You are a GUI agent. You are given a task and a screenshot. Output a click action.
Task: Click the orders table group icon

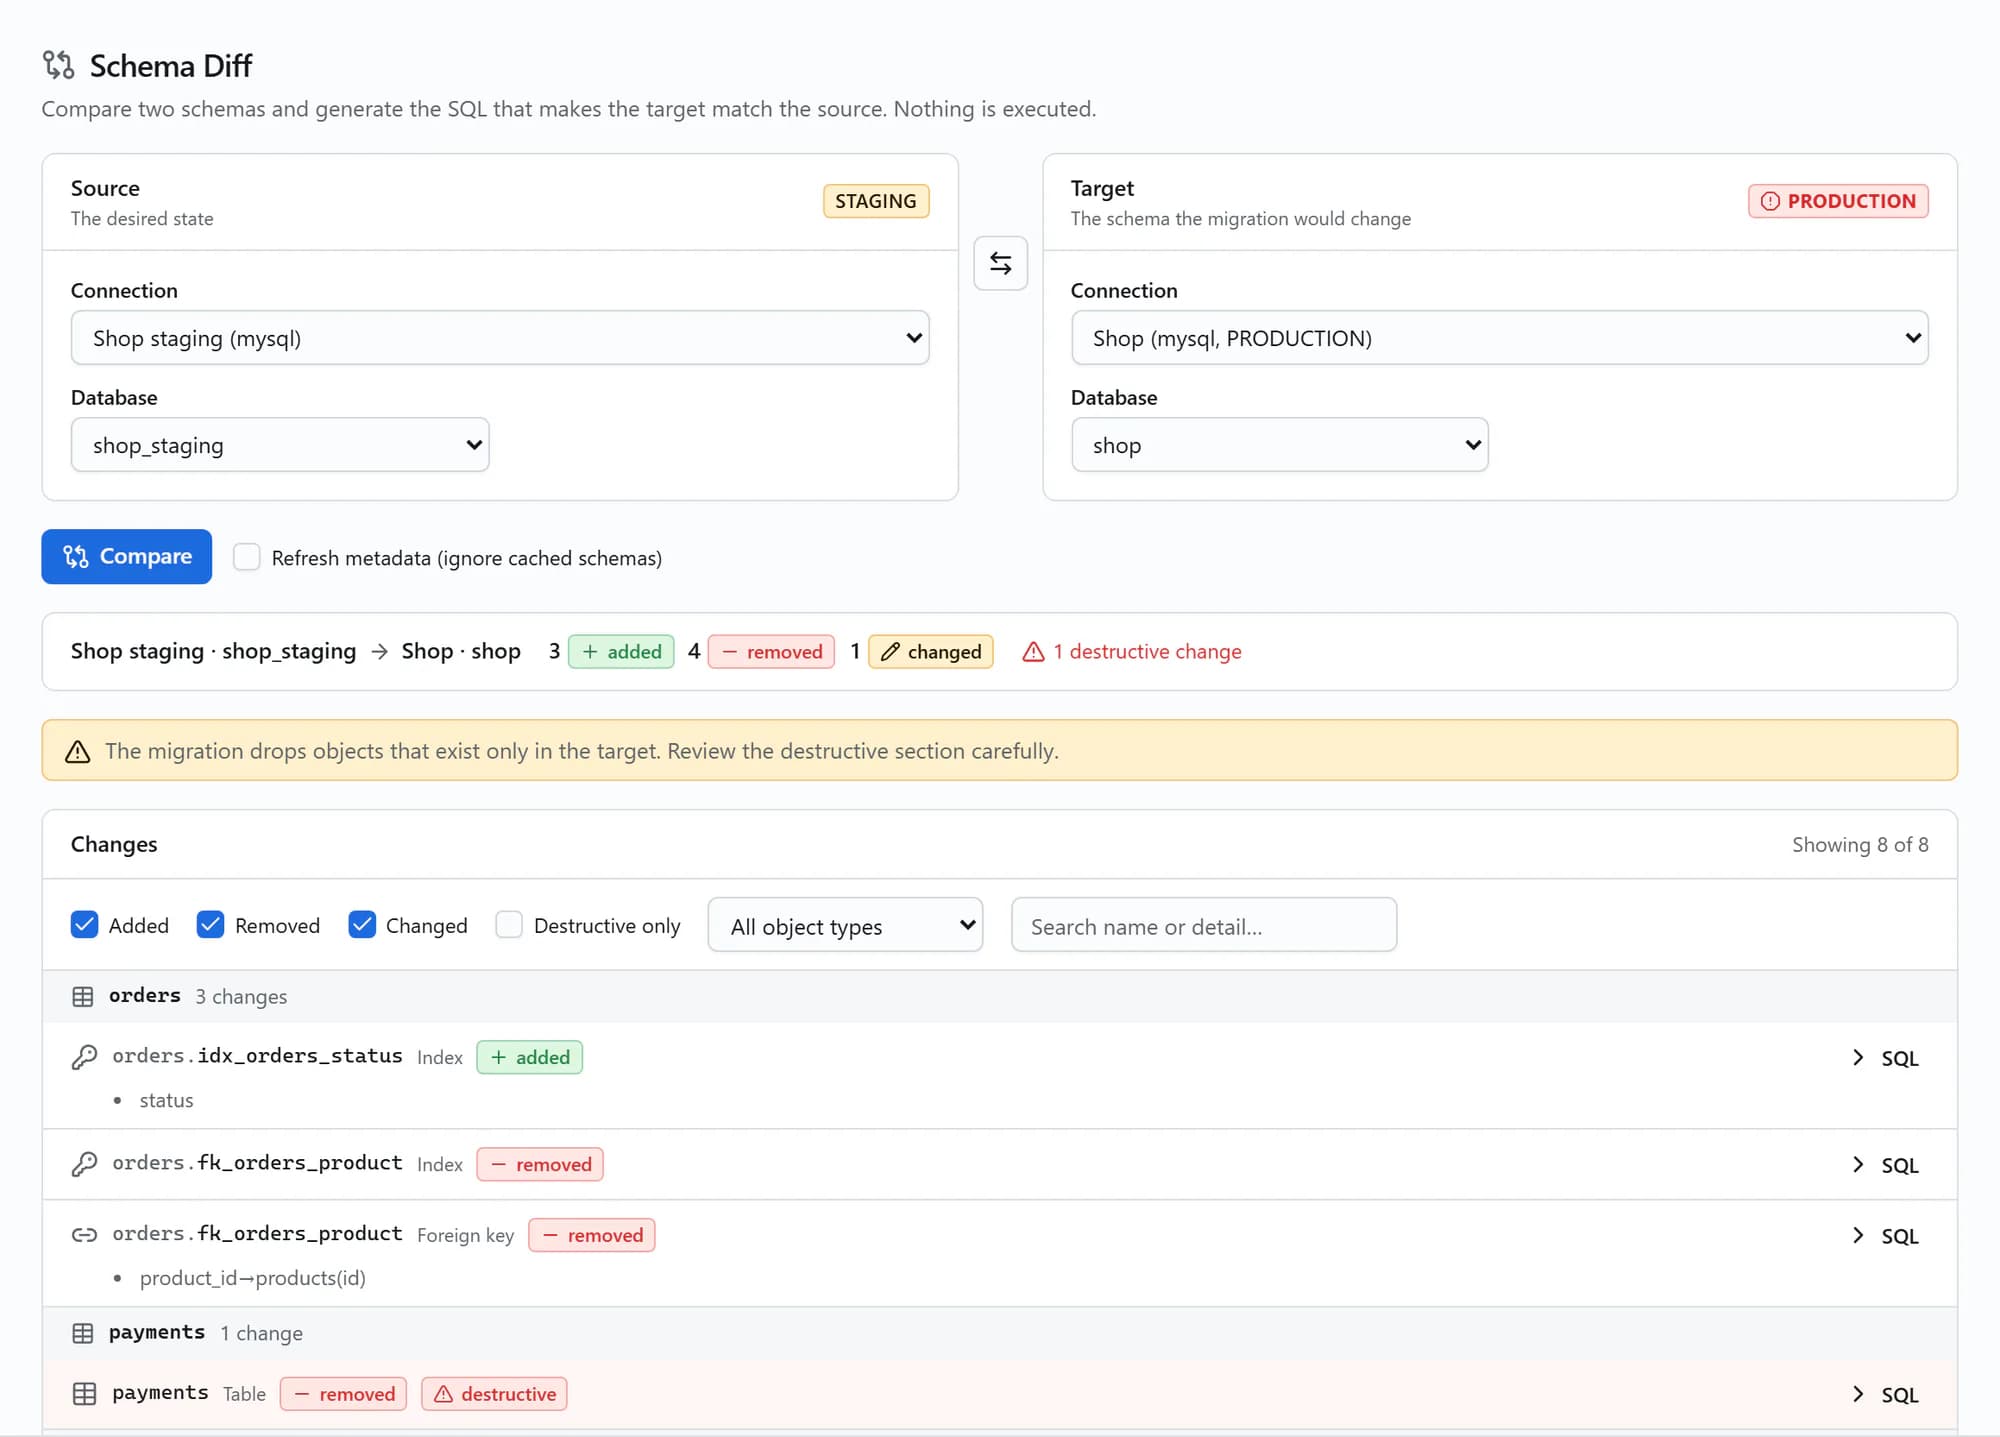(x=83, y=997)
